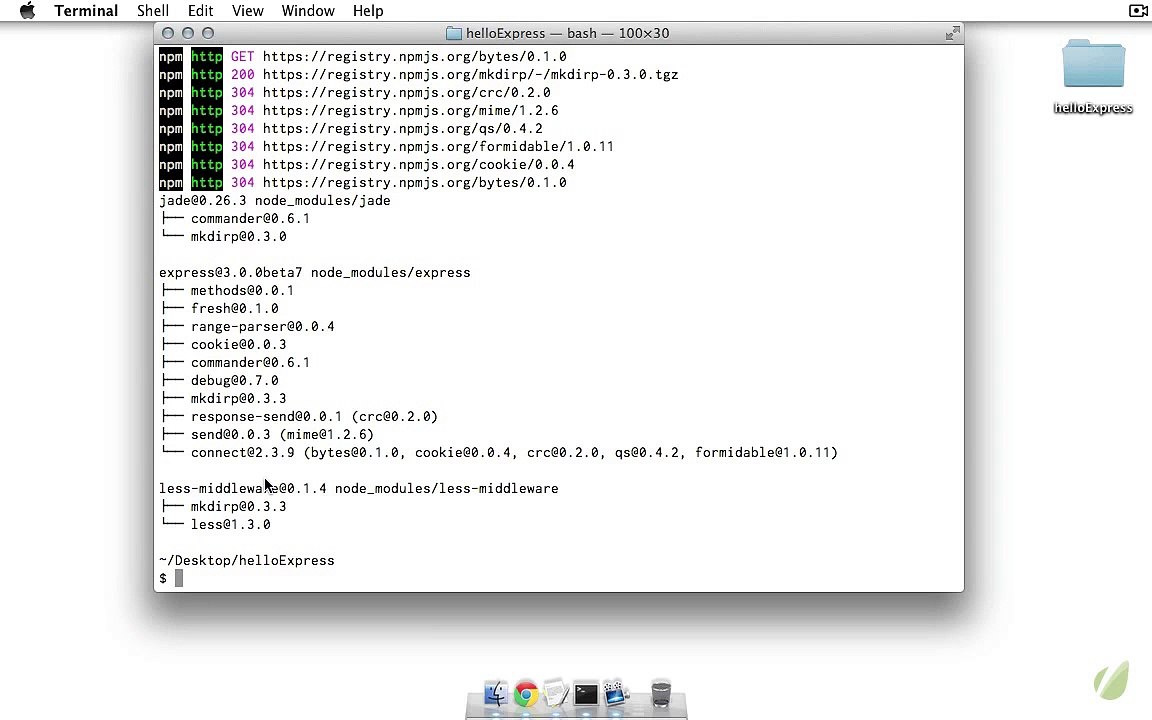Click 'mkdirp@0.3.3' under the express tree

coord(239,399)
